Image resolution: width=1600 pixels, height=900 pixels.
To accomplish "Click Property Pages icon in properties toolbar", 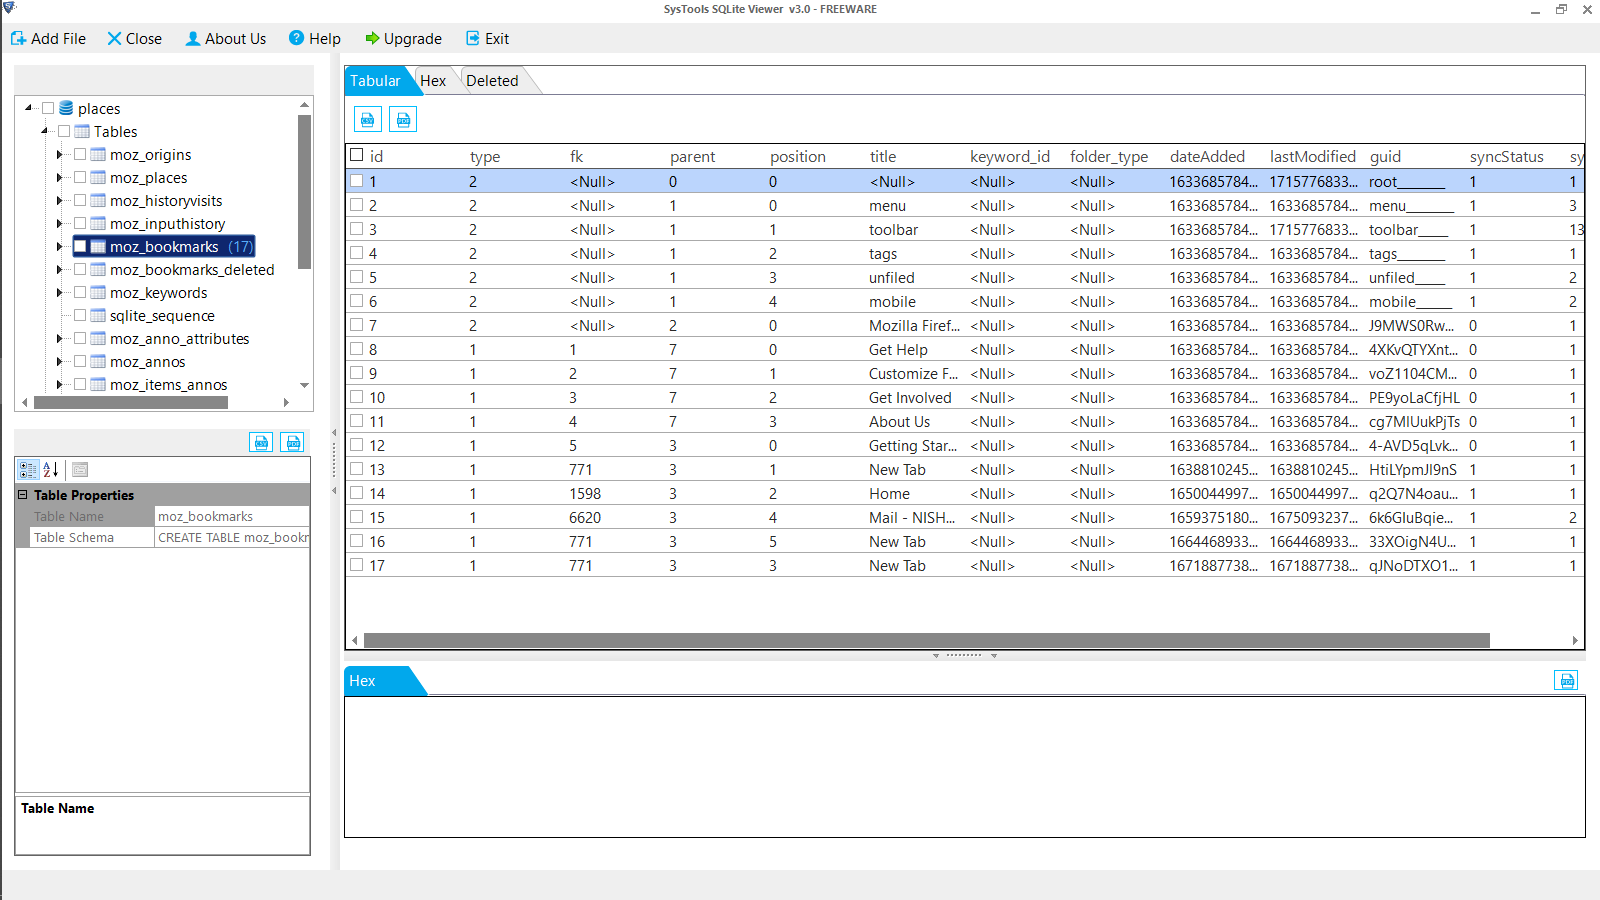I will pyautogui.click(x=80, y=469).
